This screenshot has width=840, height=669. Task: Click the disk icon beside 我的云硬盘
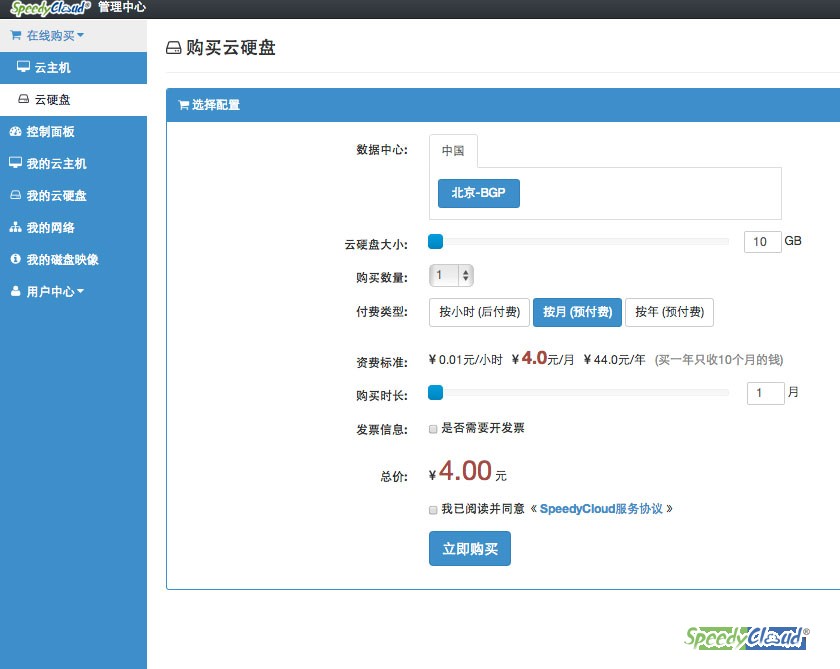pyautogui.click(x=16, y=195)
